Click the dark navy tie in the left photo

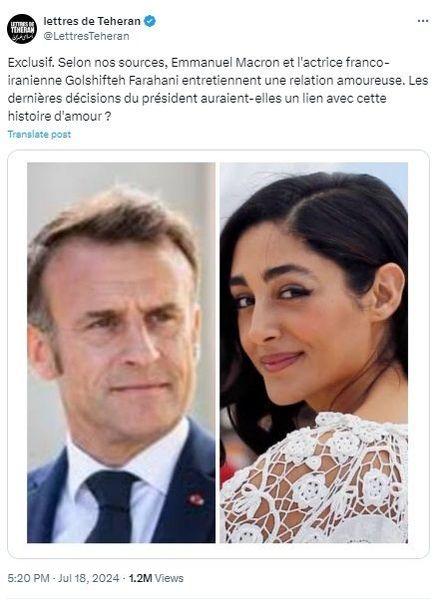click(113, 505)
